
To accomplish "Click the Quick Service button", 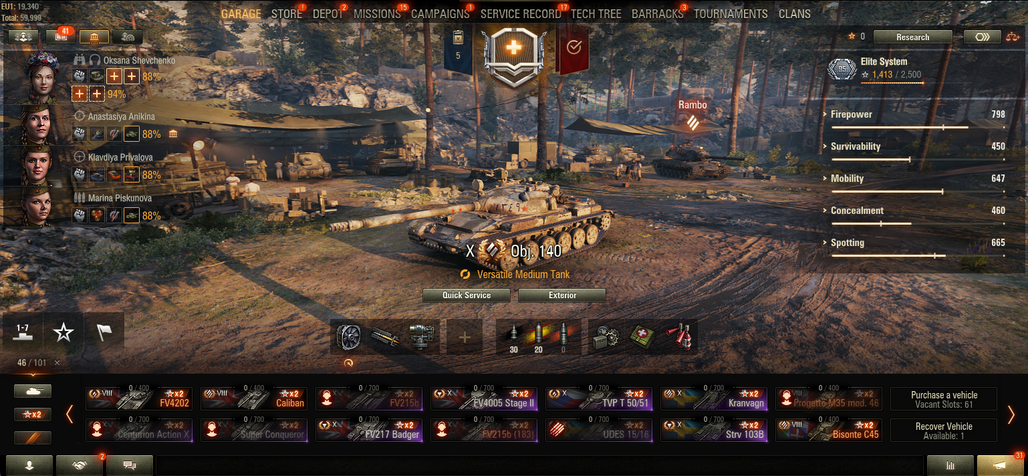I will pyautogui.click(x=466, y=295).
